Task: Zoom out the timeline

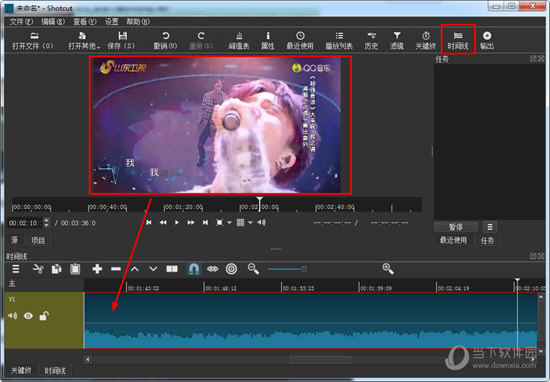Action: point(253,269)
